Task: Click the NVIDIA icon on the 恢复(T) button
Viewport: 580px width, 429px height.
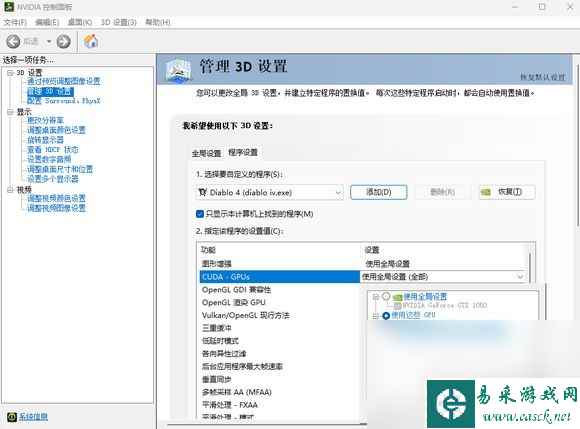Action: coord(485,192)
